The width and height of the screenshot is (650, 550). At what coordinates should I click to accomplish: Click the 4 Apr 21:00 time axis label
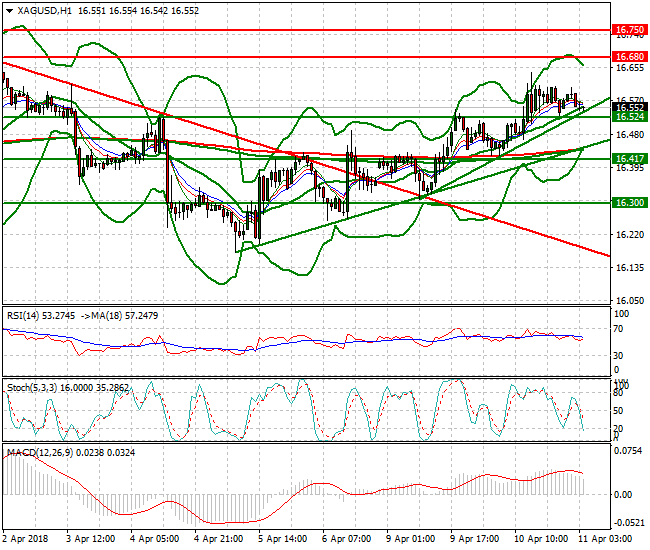[x=218, y=539]
